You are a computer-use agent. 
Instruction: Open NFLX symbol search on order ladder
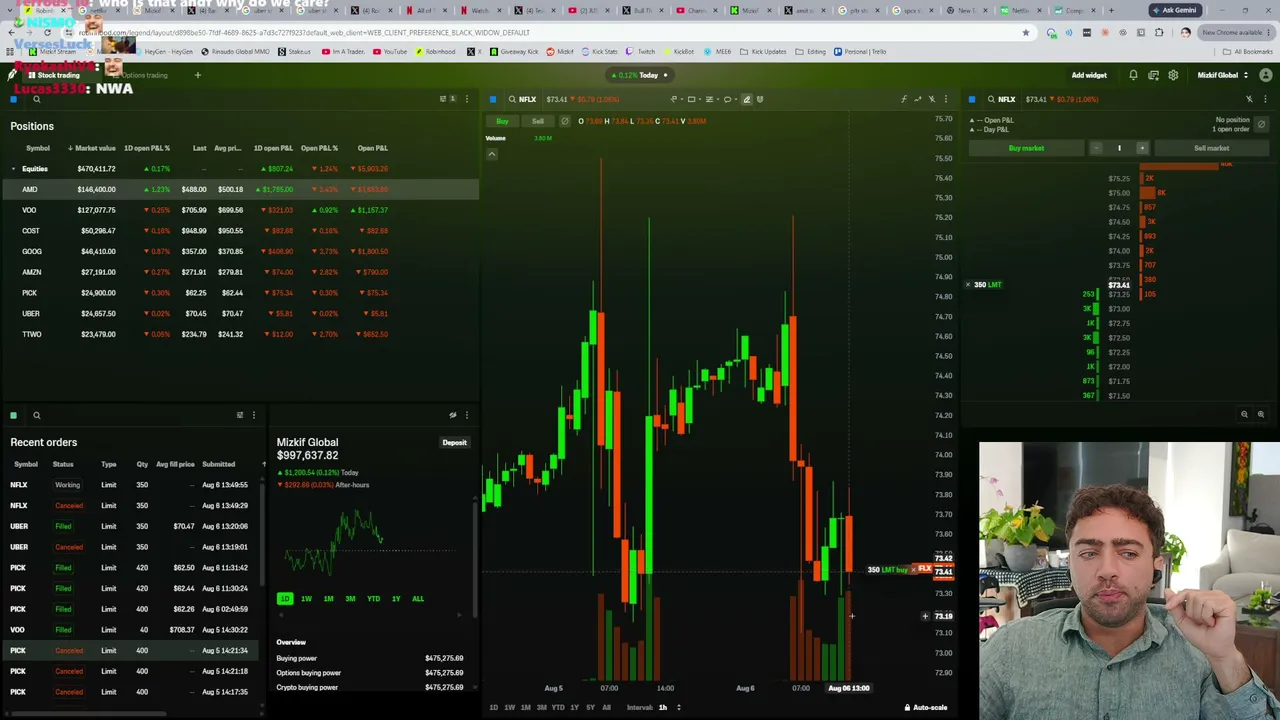(x=1000, y=99)
